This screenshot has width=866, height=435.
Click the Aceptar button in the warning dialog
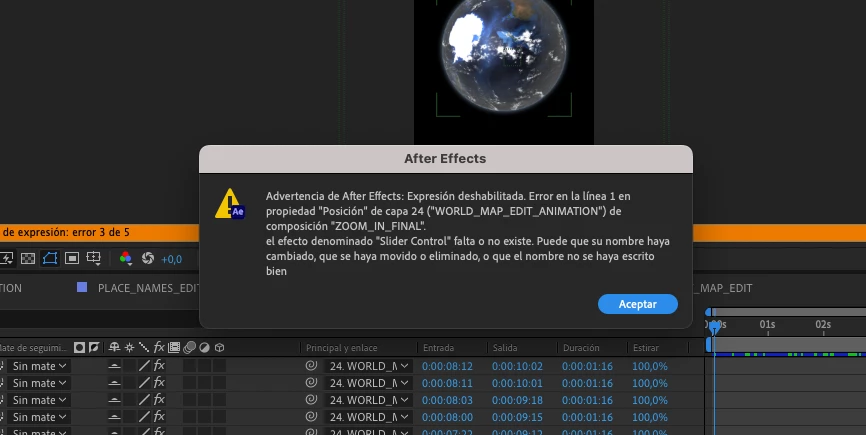[637, 304]
